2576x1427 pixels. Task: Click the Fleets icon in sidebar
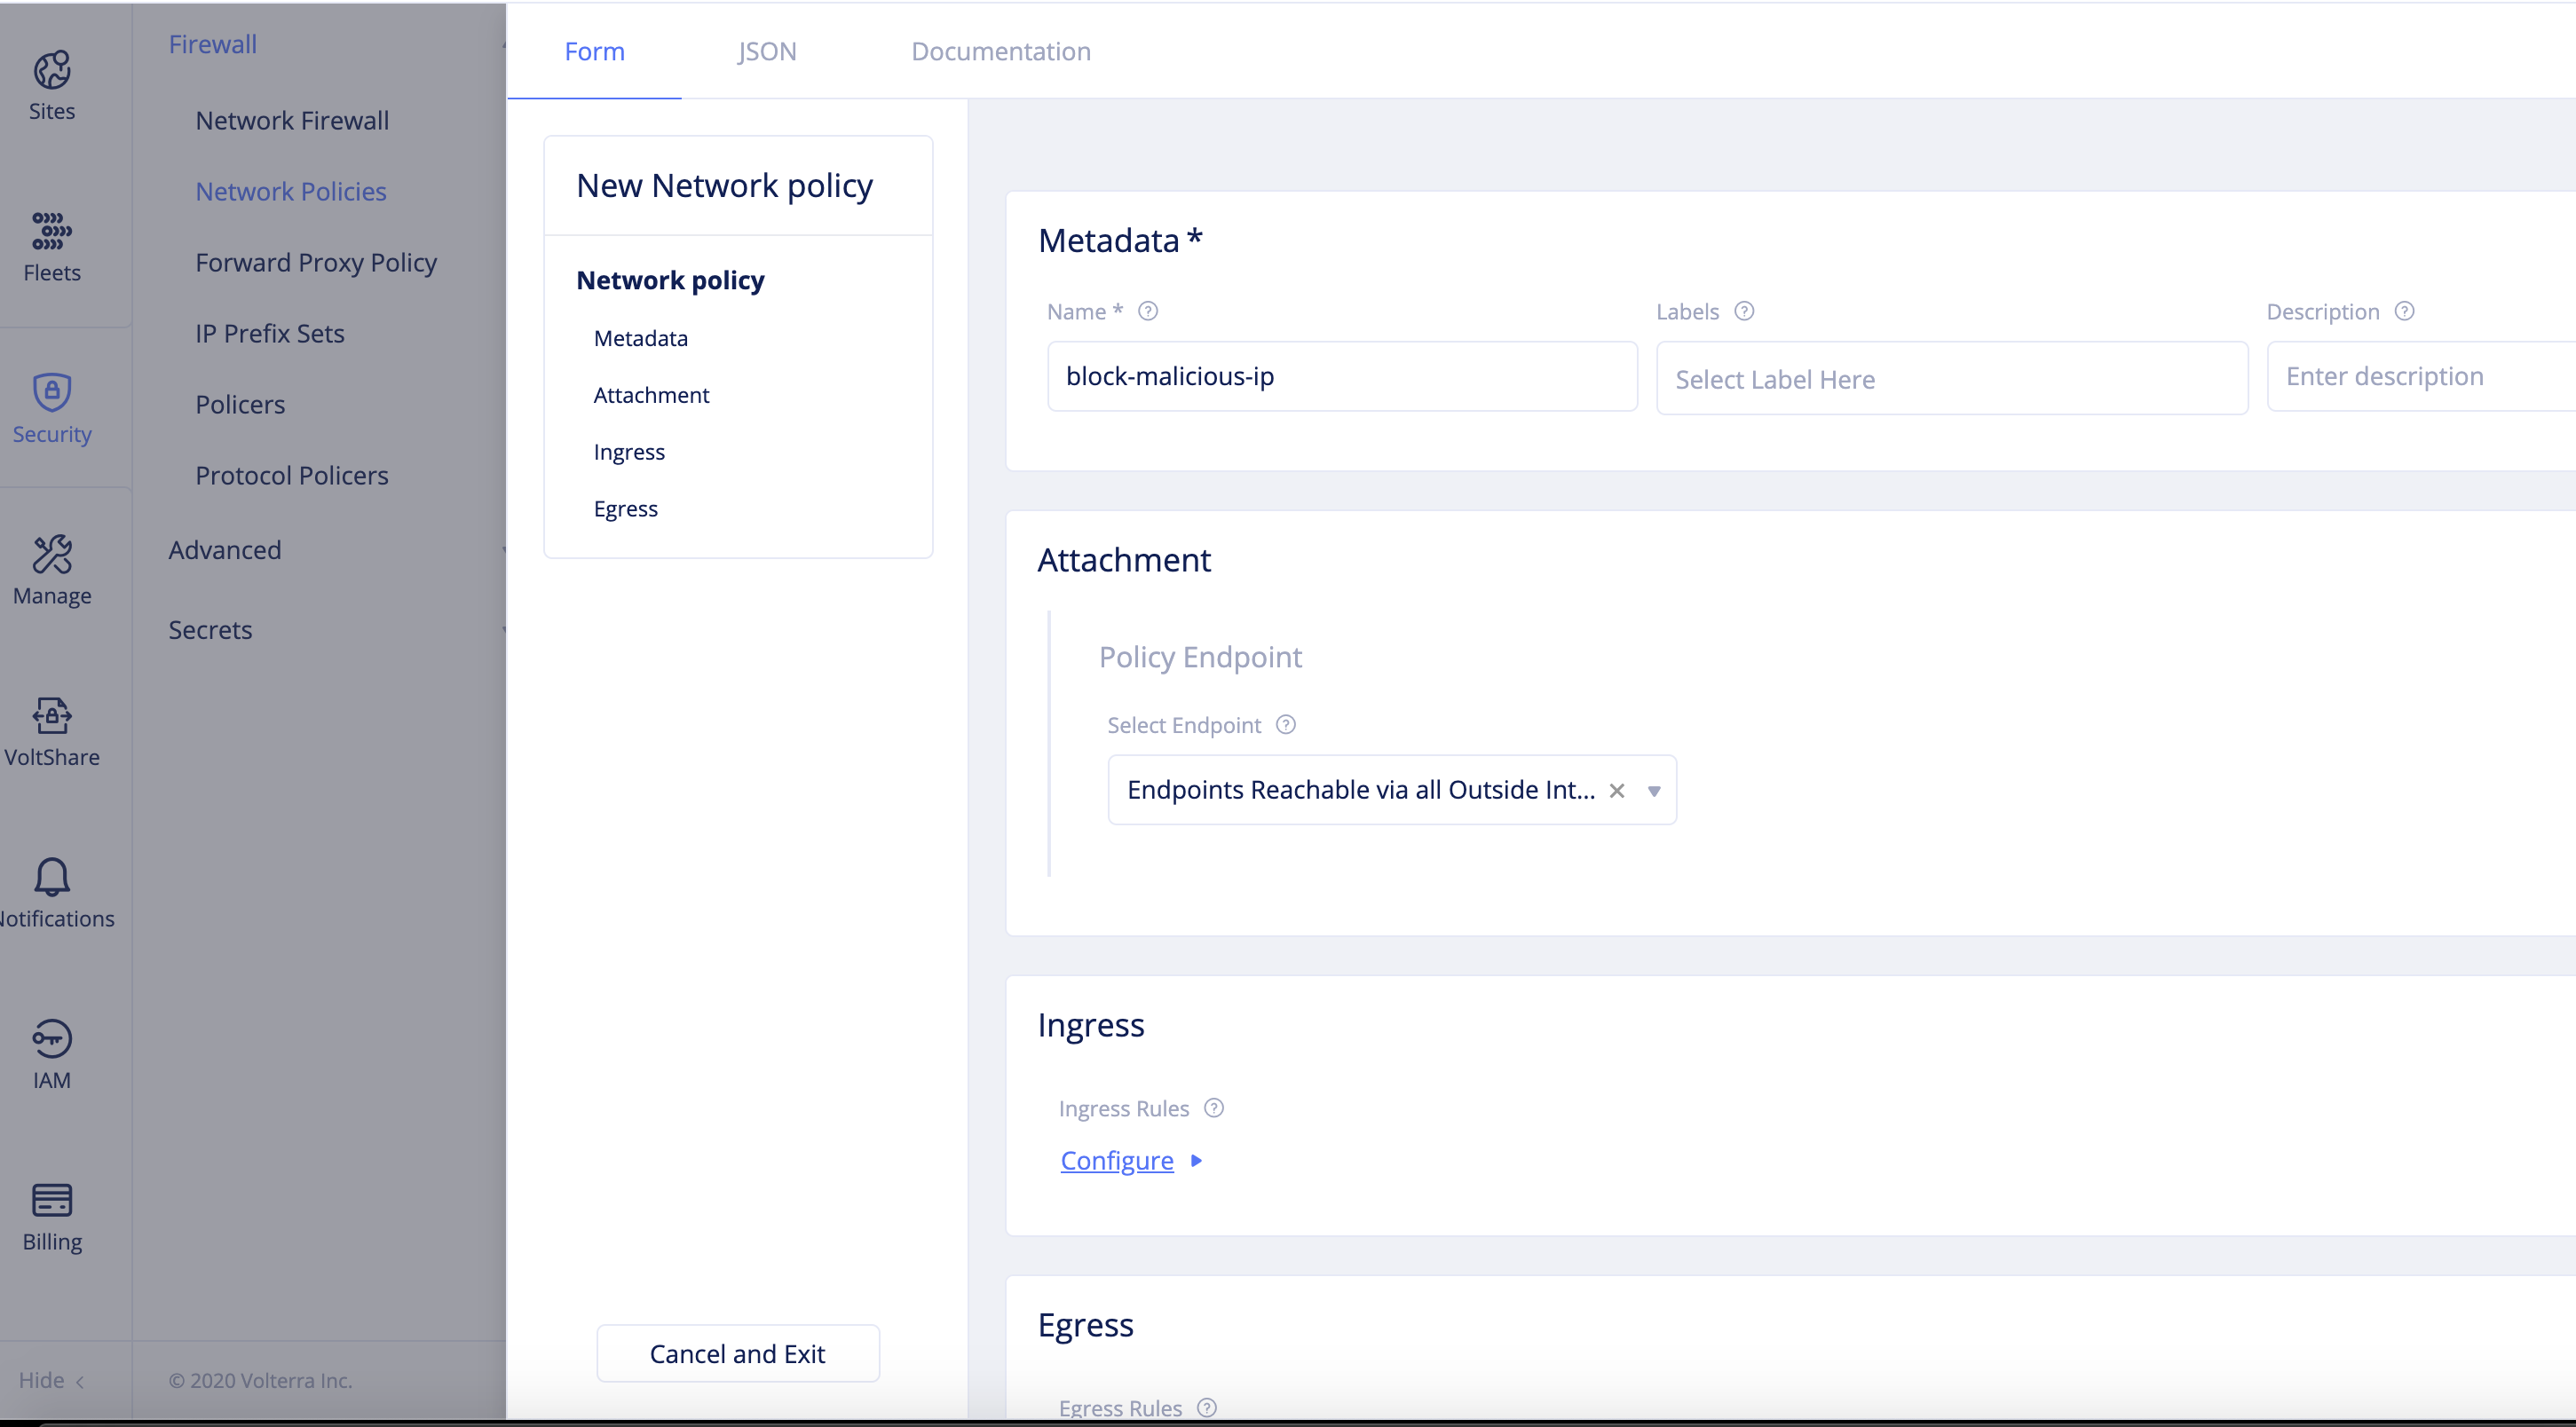click(x=52, y=231)
